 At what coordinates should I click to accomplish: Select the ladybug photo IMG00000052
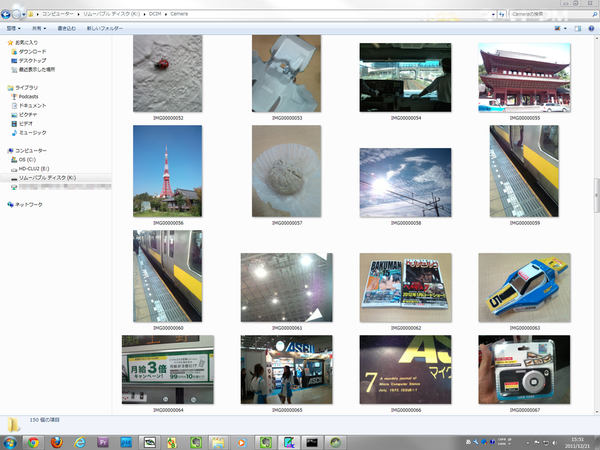[168, 73]
